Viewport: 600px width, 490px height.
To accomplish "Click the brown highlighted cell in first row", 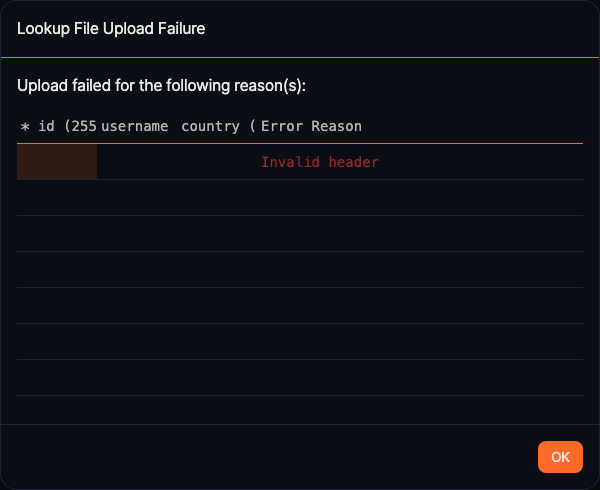I will [x=57, y=162].
